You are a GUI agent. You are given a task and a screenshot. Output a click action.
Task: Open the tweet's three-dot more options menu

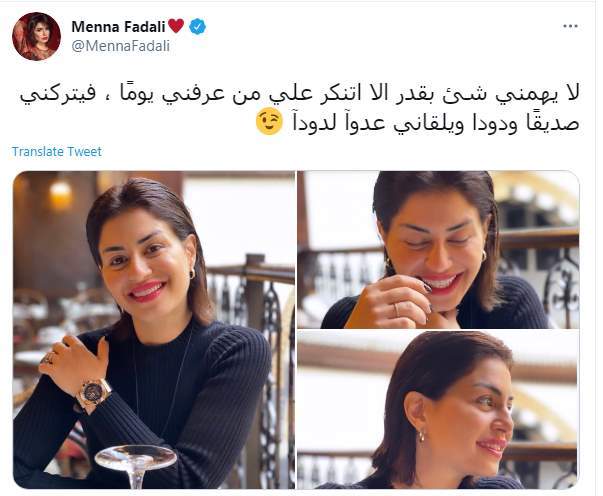(570, 26)
